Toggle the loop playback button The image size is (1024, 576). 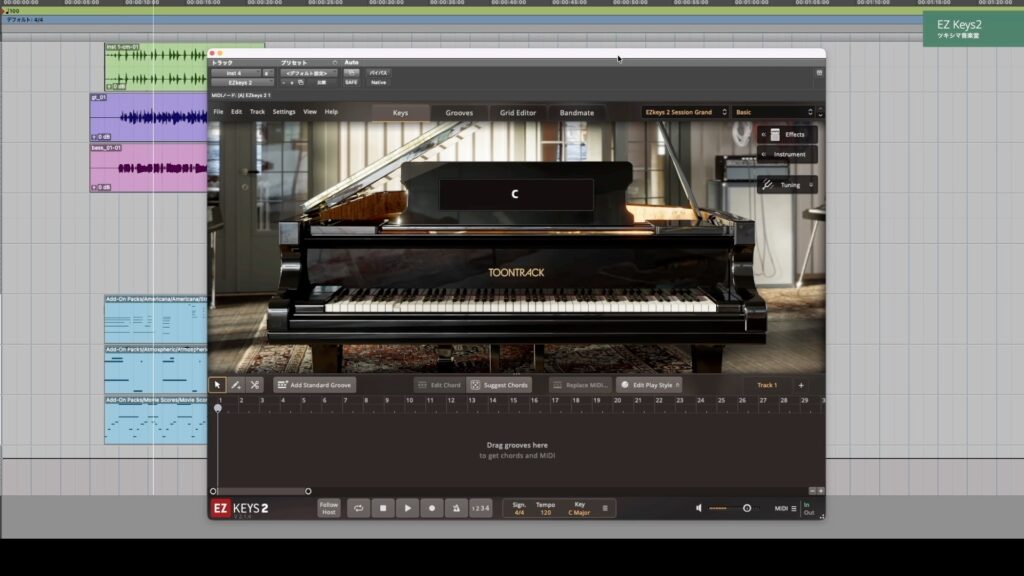click(x=358, y=508)
